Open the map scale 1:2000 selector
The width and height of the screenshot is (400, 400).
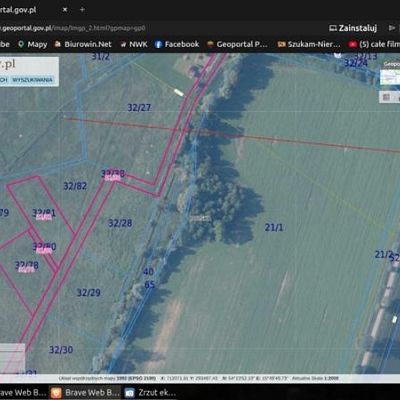pyautogui.click(x=331, y=378)
